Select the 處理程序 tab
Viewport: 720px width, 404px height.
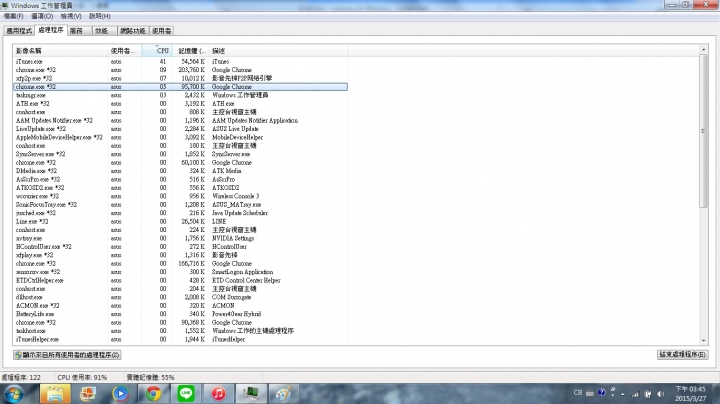(51, 30)
